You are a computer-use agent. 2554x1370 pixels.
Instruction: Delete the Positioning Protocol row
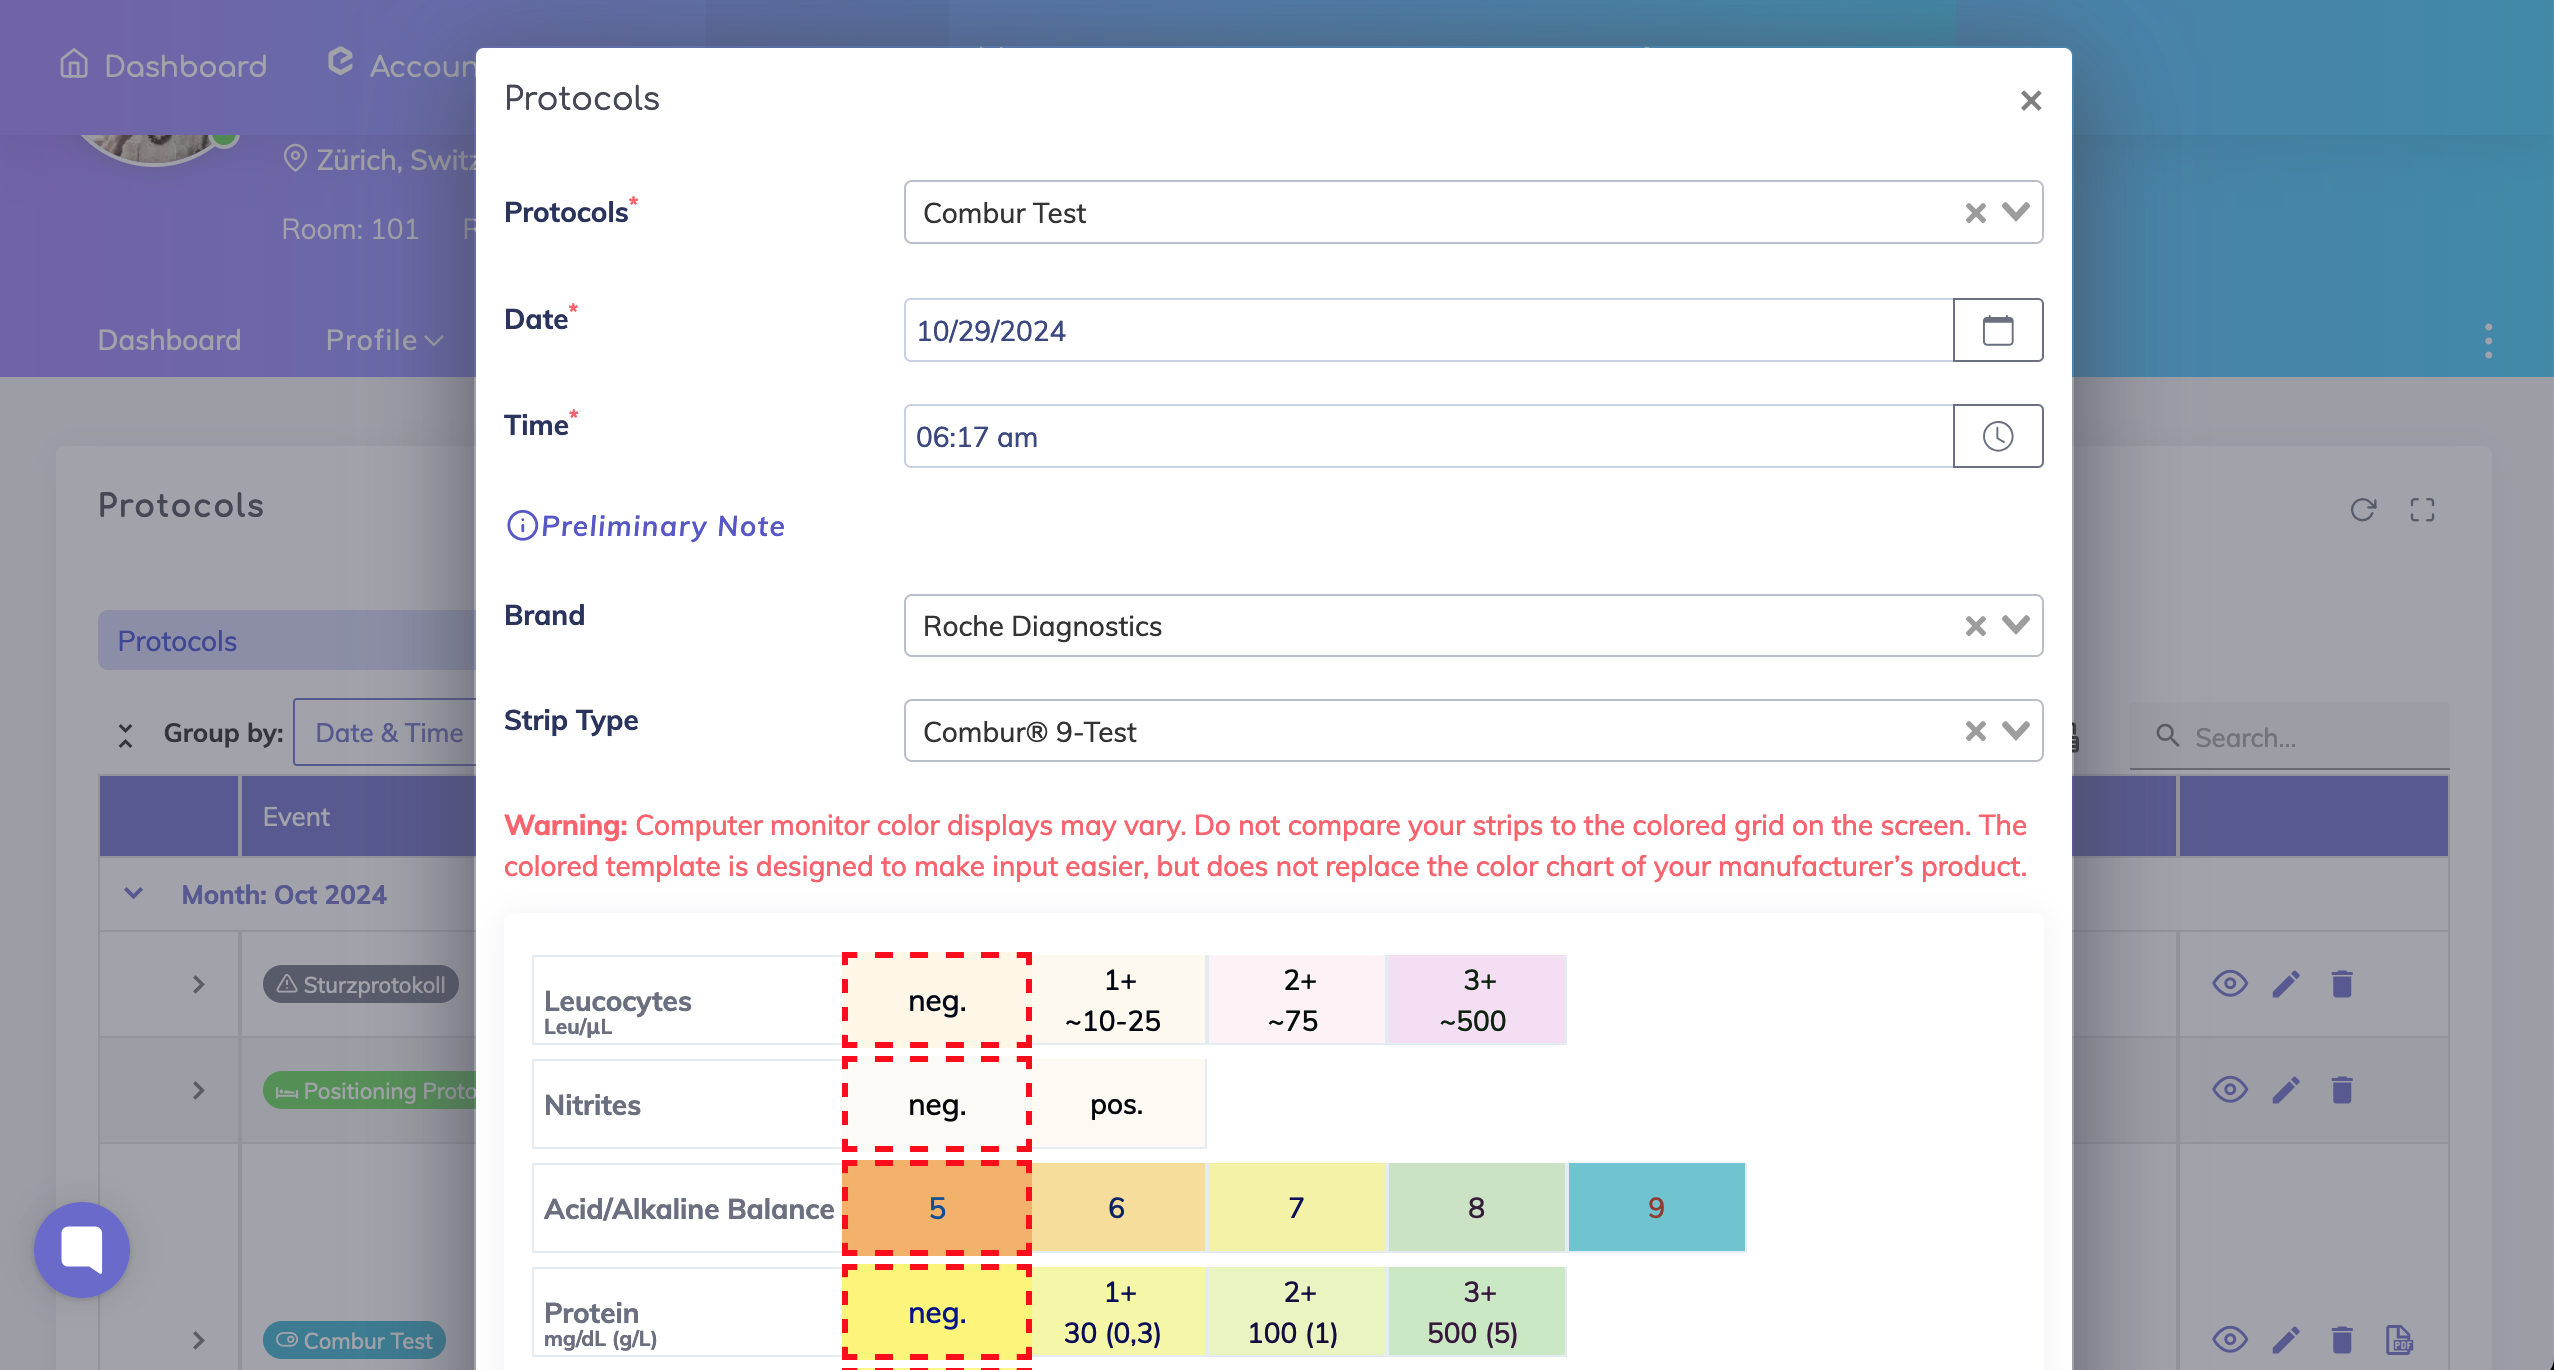(2342, 1089)
